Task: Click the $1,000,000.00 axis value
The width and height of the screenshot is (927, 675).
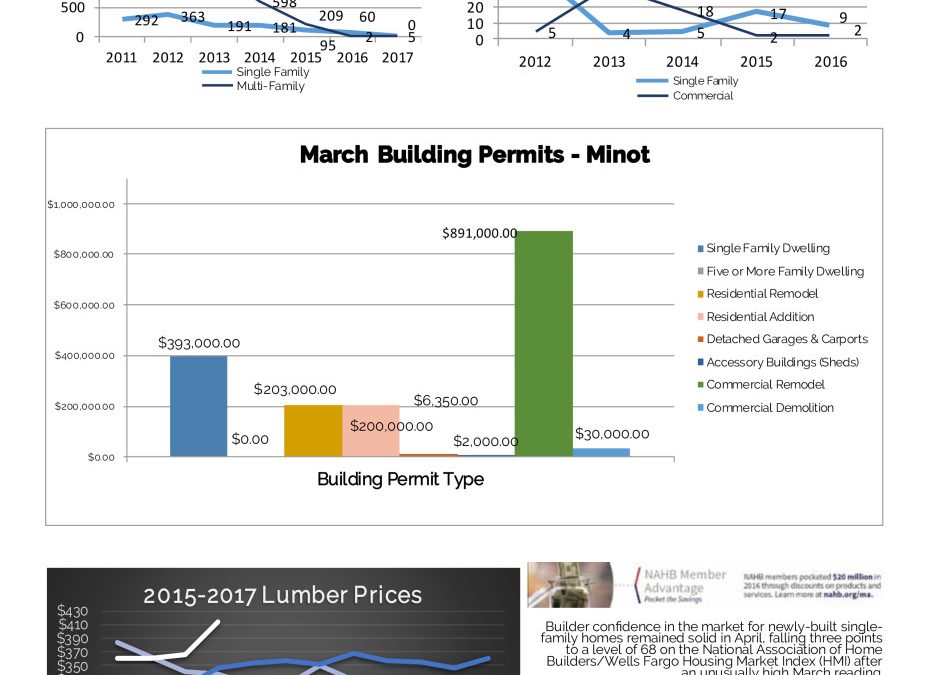Action: click(x=81, y=205)
